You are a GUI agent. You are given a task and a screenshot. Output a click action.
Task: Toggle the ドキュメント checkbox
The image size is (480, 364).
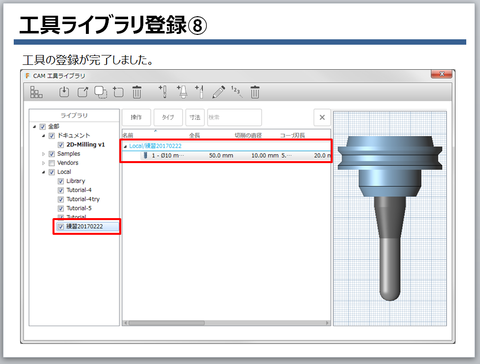[51, 136]
